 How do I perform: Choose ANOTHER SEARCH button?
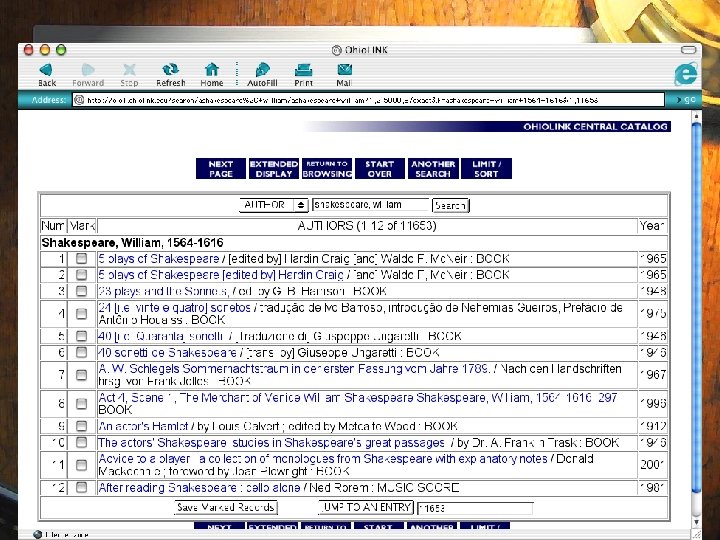pos(433,169)
